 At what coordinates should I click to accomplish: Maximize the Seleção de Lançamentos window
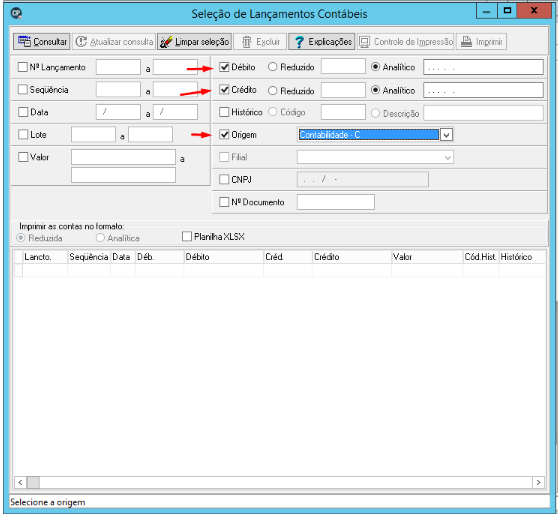pos(508,11)
